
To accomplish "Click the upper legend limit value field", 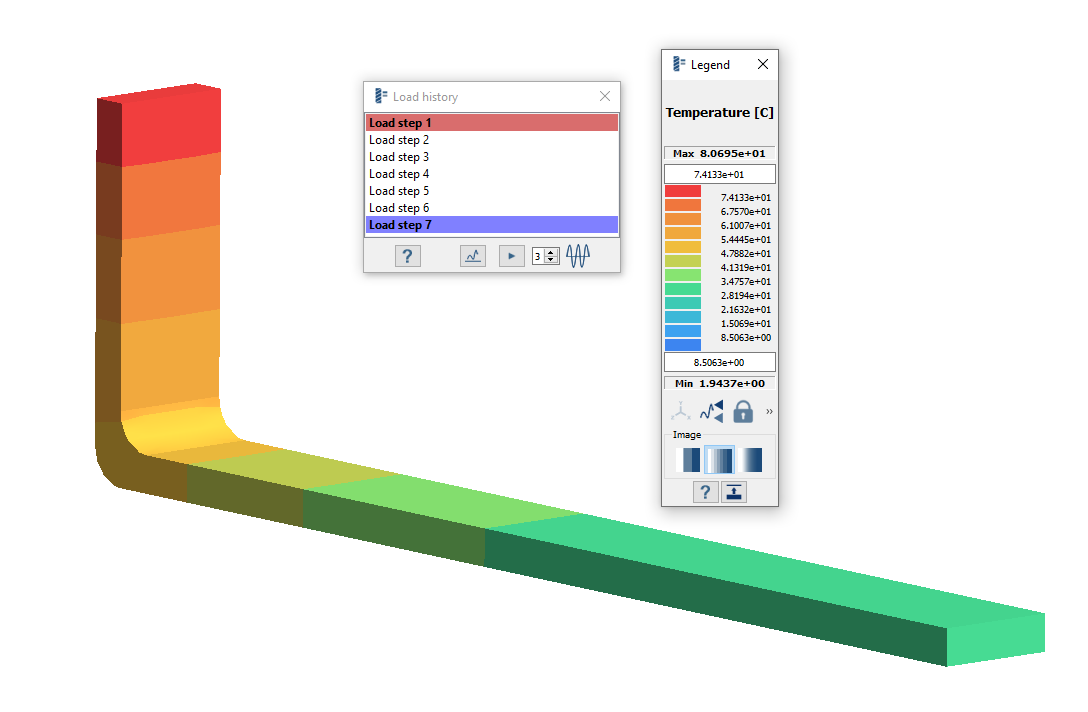I will [x=719, y=174].
